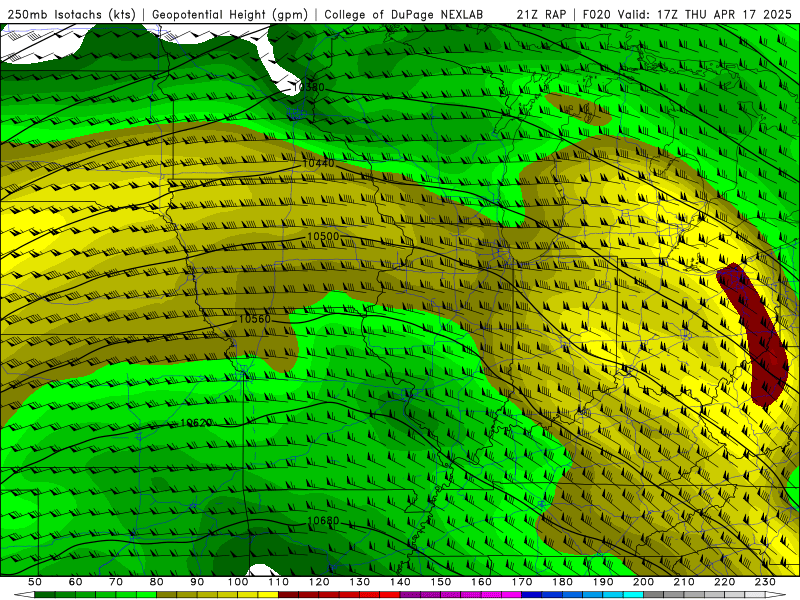
Task: Click the 170 value on the color scale
Action: coord(522,582)
